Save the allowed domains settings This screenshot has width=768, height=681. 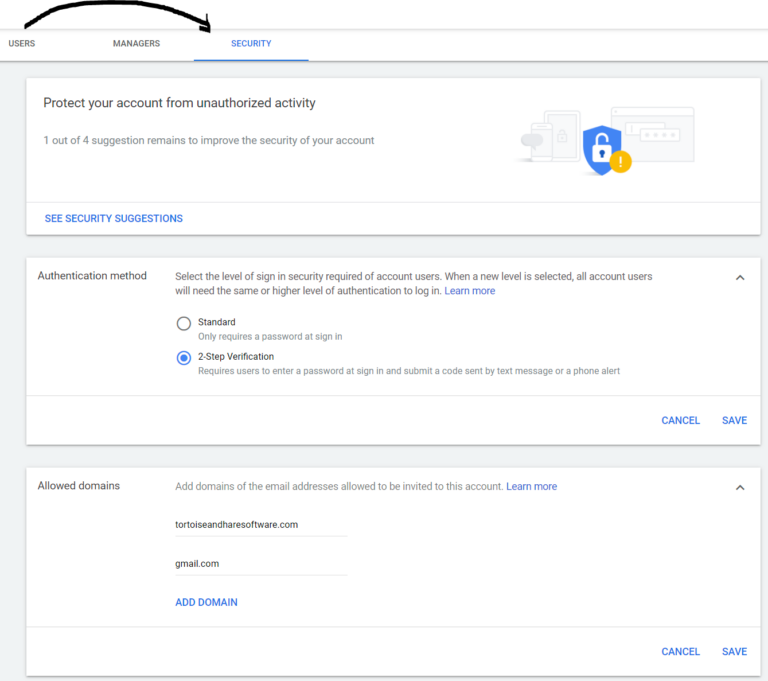pos(734,652)
